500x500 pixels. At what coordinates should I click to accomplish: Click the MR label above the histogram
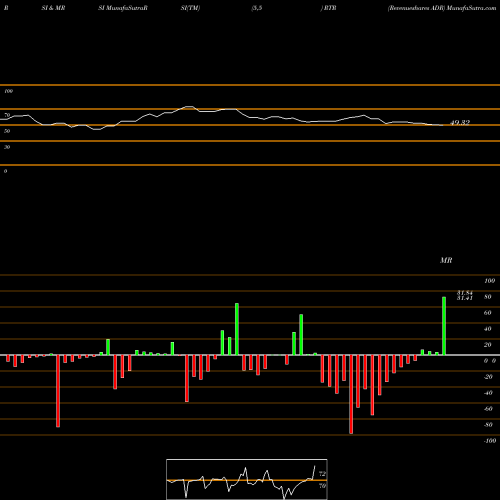[446, 260]
